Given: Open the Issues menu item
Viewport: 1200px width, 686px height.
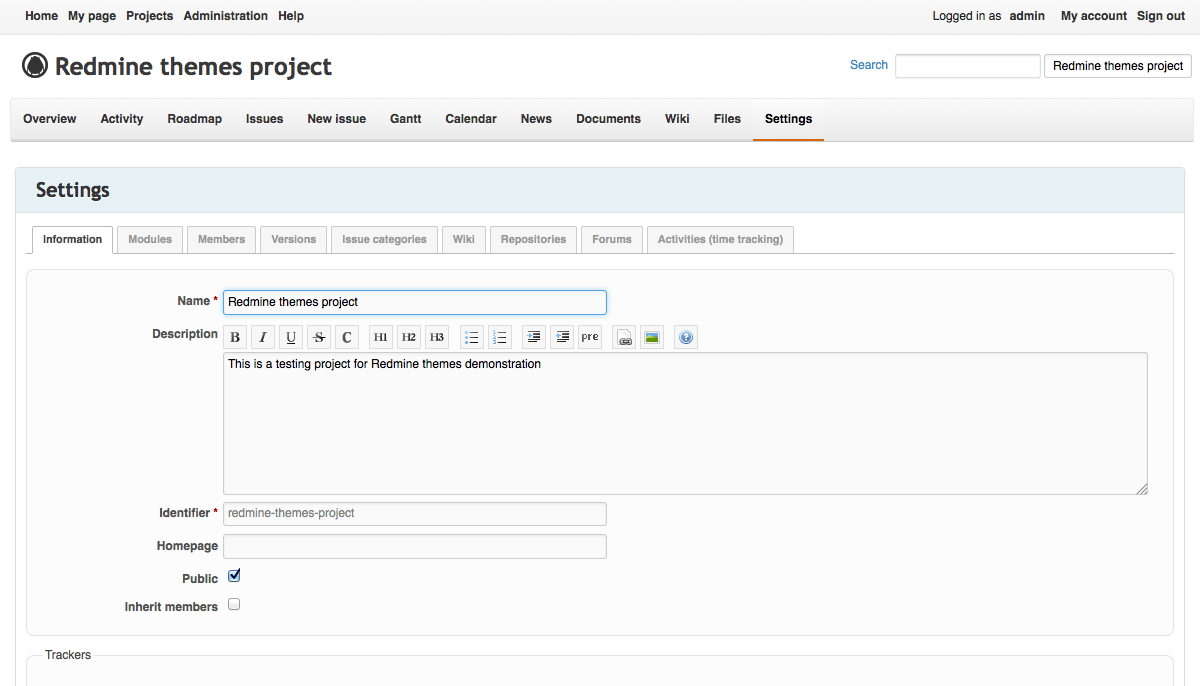Looking at the screenshot, I should [265, 119].
